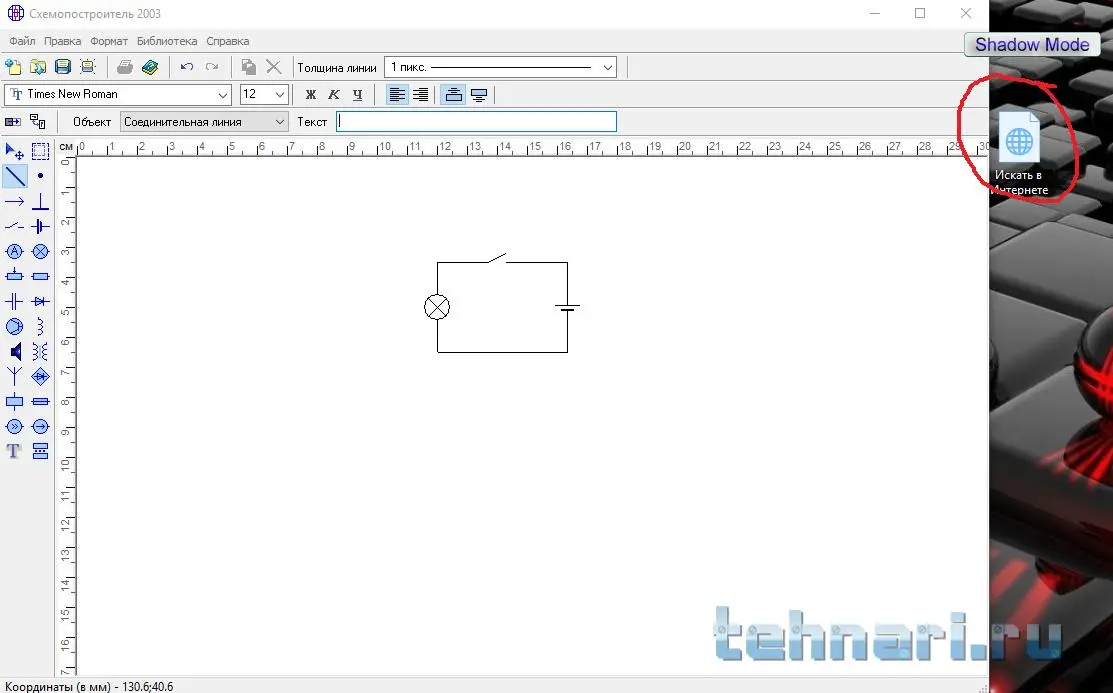Open the Библиотека menu
Screen dimensions: 1113x693
click(x=167, y=41)
